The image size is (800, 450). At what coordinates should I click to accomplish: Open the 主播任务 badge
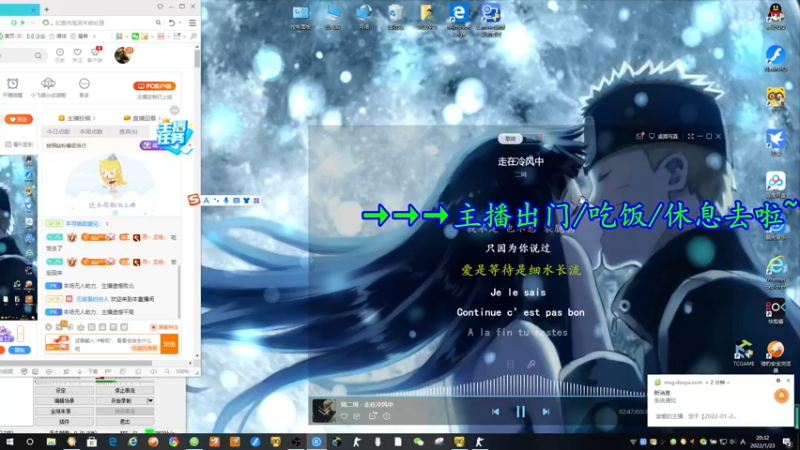pos(173,135)
